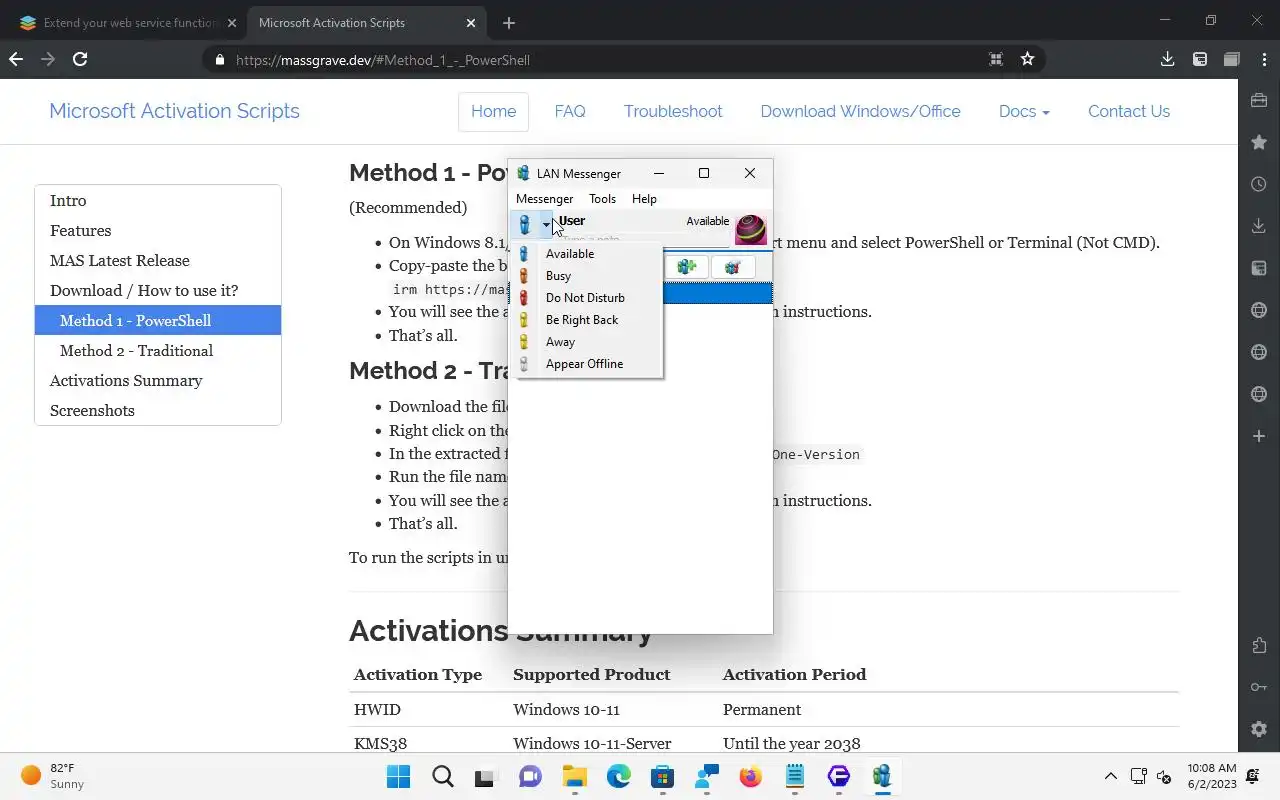Screen dimensions: 1280x800
Task: Open Download Windows/Office link
Action: 860,111
